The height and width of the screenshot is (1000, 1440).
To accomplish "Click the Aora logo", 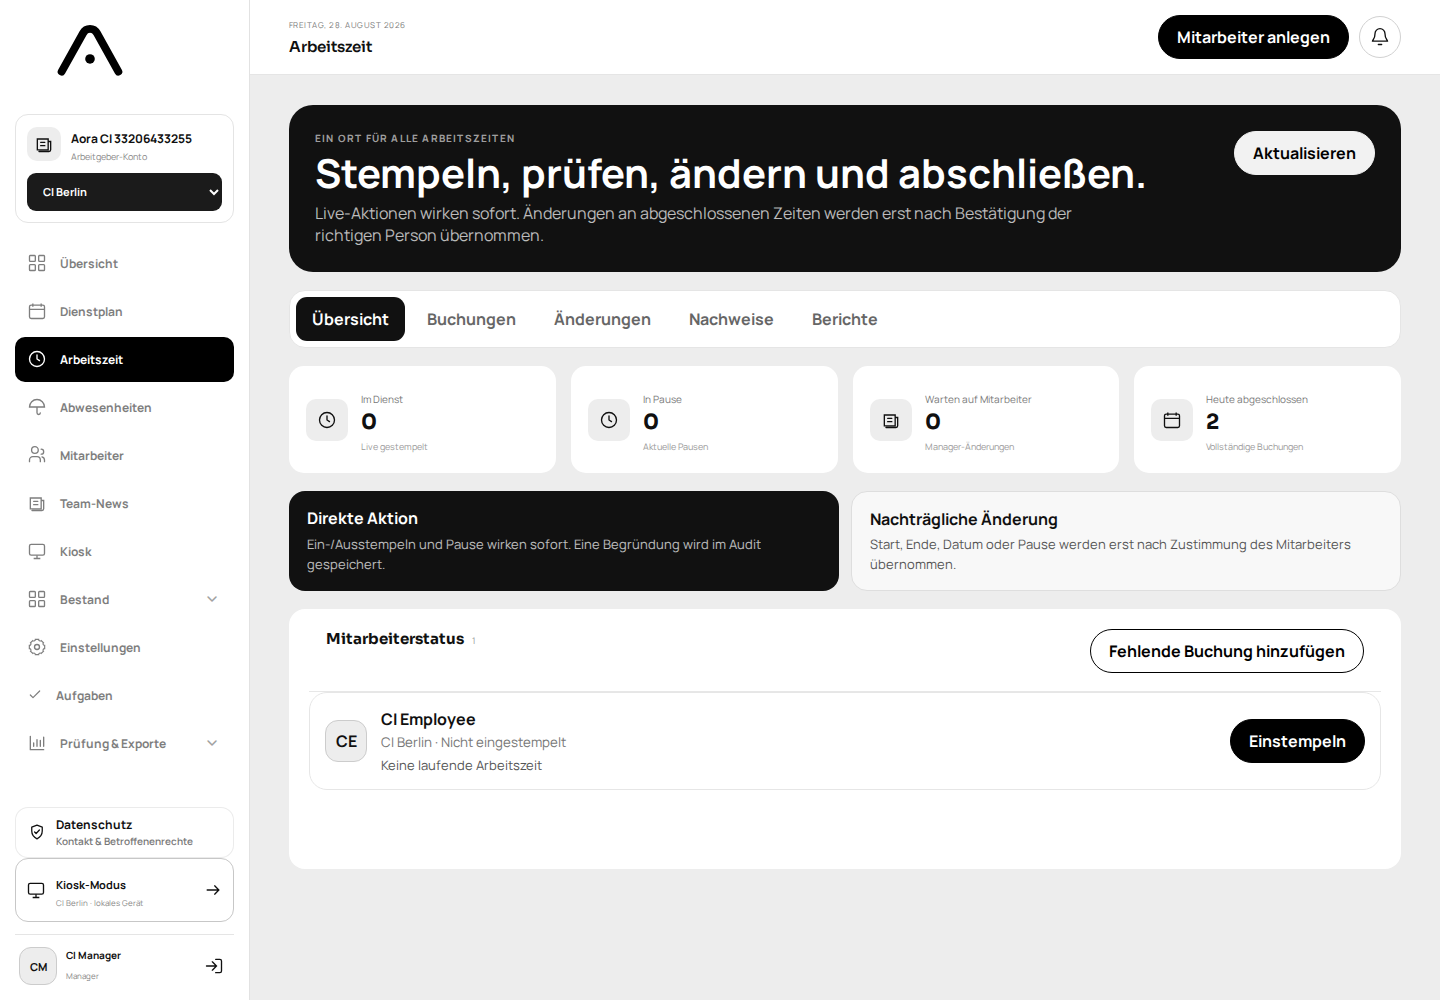I will [x=90, y=51].
